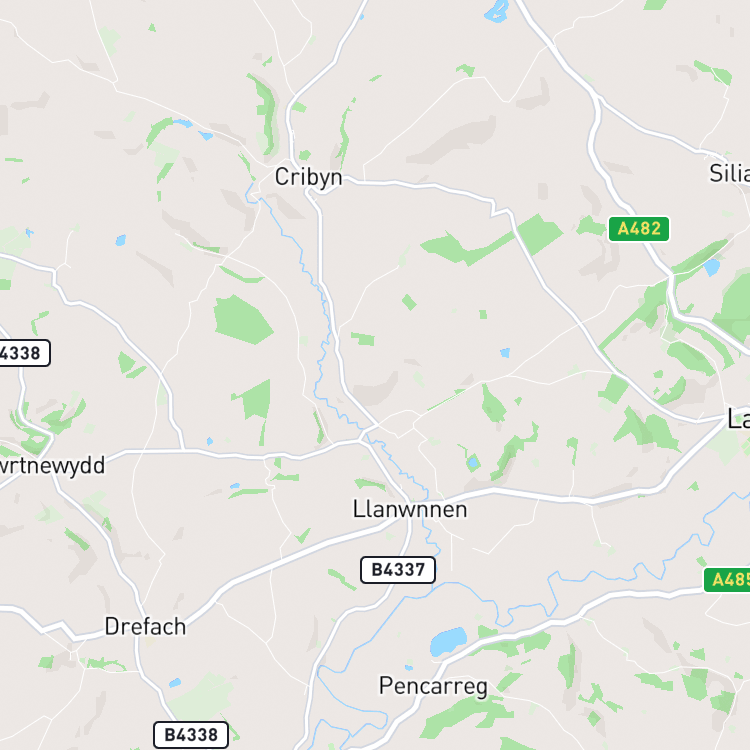Select the Pencarreg village label
This screenshot has width=750, height=750.
[x=433, y=687]
